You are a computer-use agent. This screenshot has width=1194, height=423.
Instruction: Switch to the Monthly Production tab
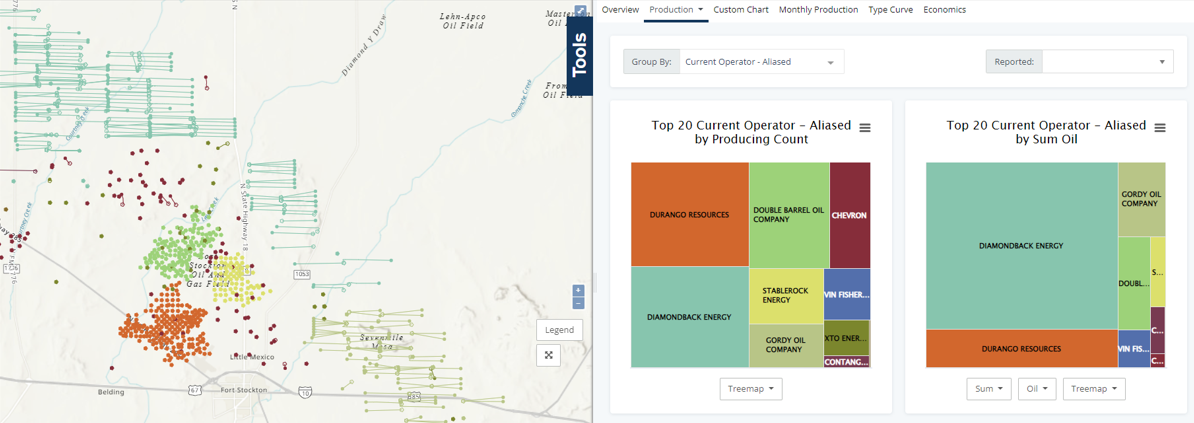coord(819,10)
